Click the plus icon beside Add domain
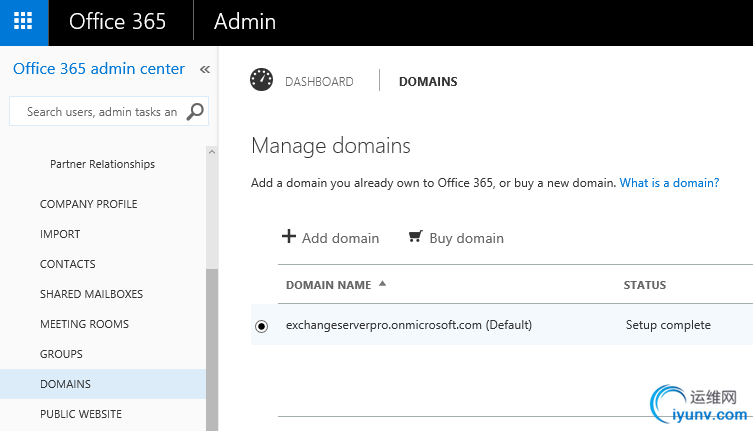Image resolution: width=753 pixels, height=431 pixels. coord(289,236)
